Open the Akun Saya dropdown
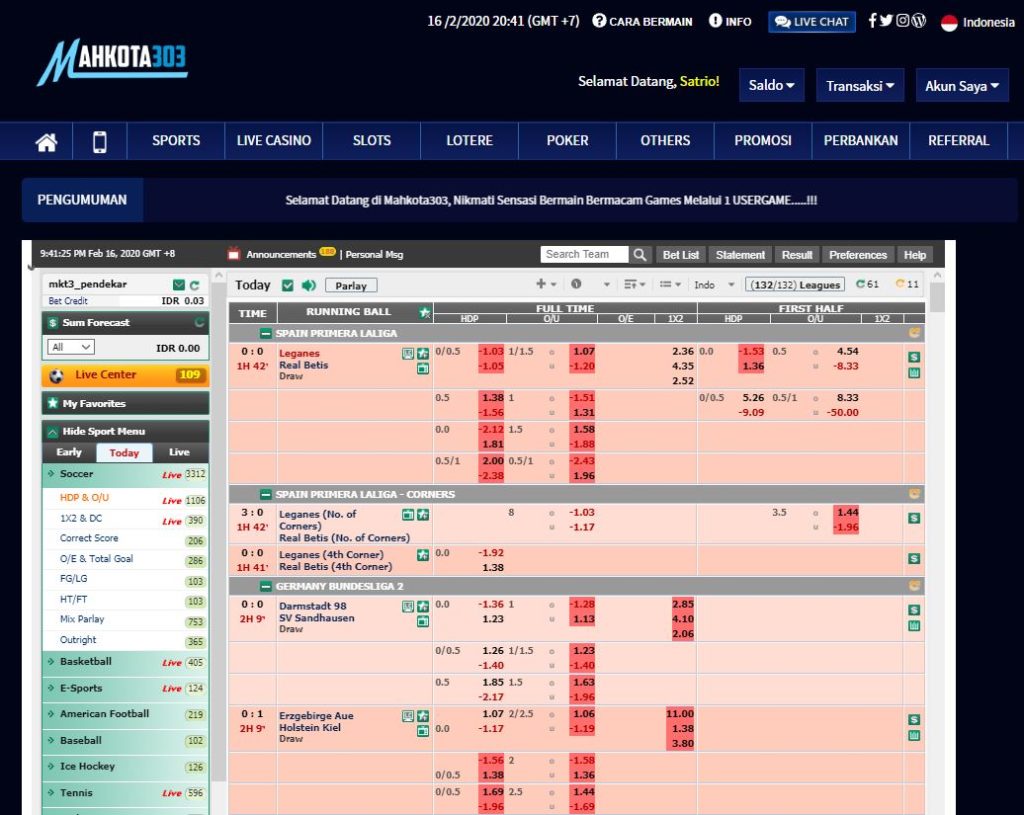The width and height of the screenshot is (1024, 815). tap(962, 86)
